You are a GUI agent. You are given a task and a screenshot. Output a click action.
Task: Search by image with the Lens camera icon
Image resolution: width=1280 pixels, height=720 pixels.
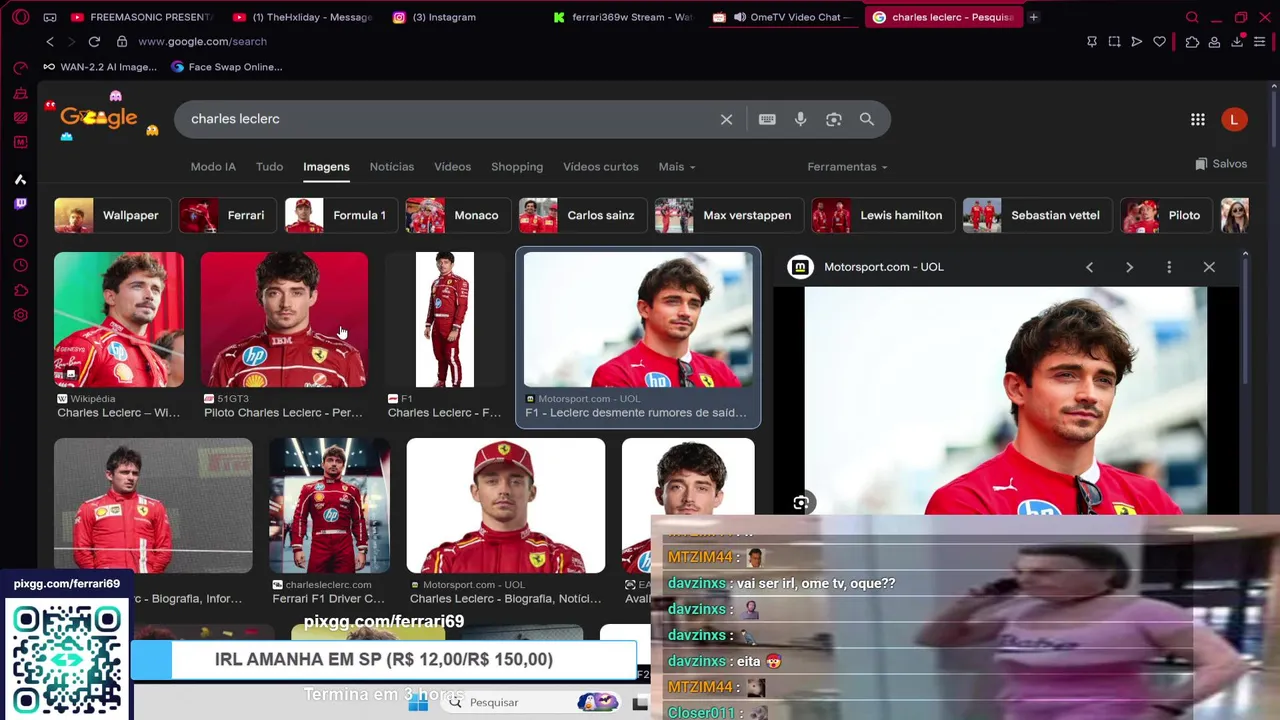click(833, 119)
